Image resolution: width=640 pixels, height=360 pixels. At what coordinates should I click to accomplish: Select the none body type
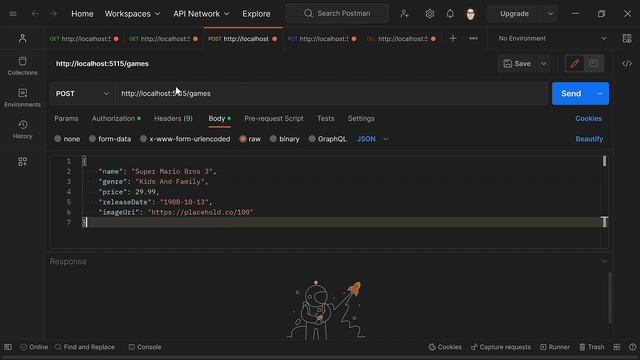67,139
